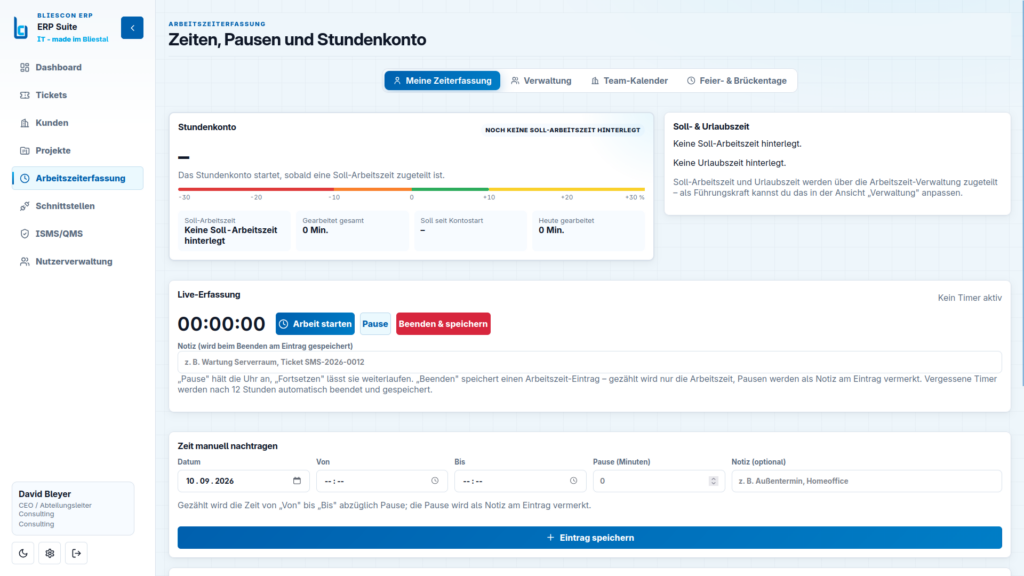1024x576 pixels.
Task: Open the Team-Kalender tab
Action: (x=629, y=80)
